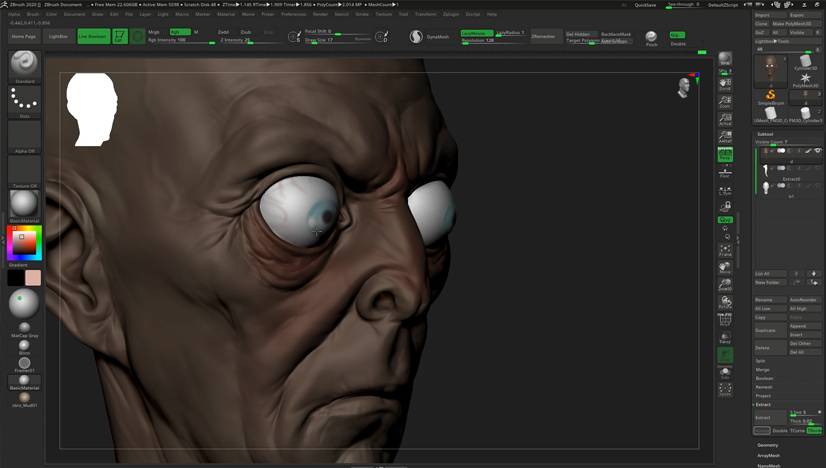This screenshot has height=468, width=826.
Task: Pick the Framer01 material
Action: click(x=24, y=364)
